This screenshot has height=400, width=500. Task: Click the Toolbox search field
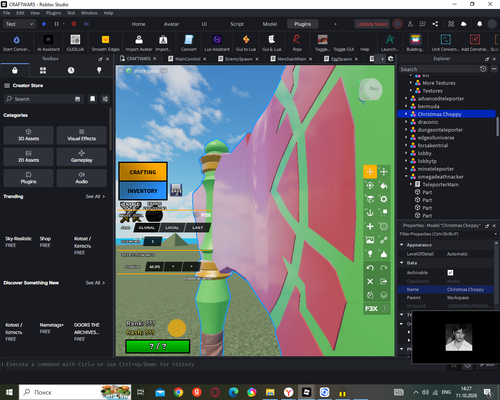click(43, 99)
